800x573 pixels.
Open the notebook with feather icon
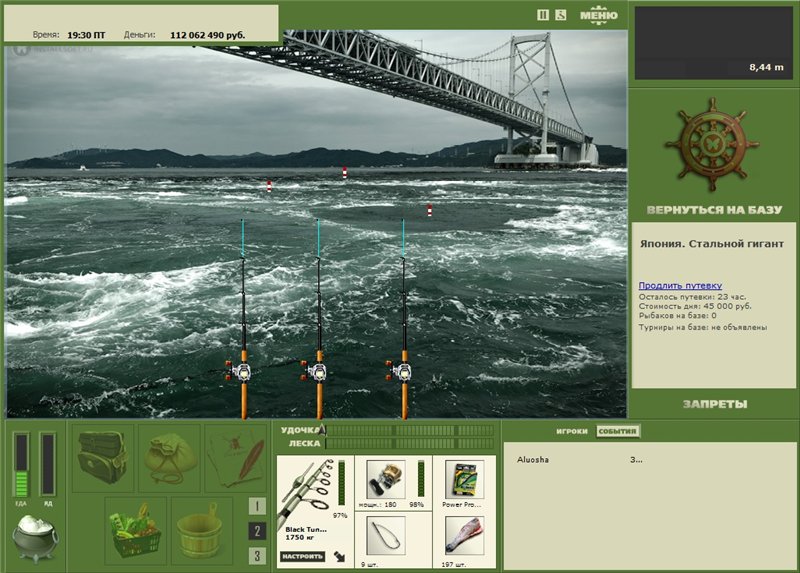(236, 457)
